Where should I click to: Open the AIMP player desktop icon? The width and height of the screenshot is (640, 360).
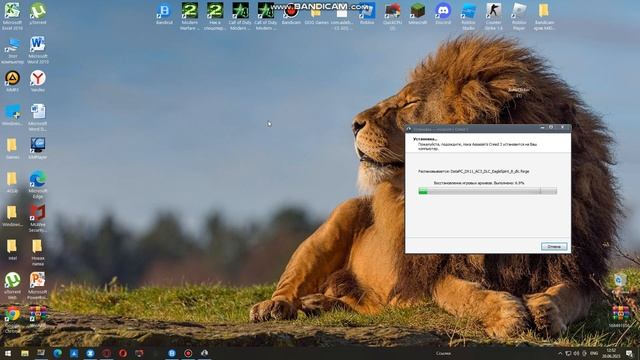click(12, 81)
